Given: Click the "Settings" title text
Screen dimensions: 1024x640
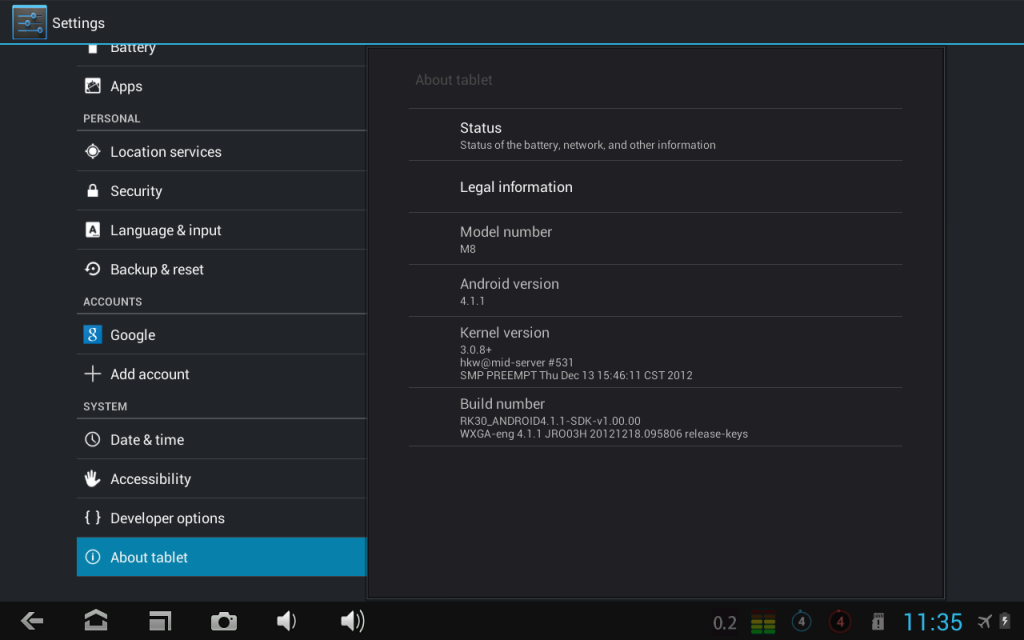Looking at the screenshot, I should (78, 23).
